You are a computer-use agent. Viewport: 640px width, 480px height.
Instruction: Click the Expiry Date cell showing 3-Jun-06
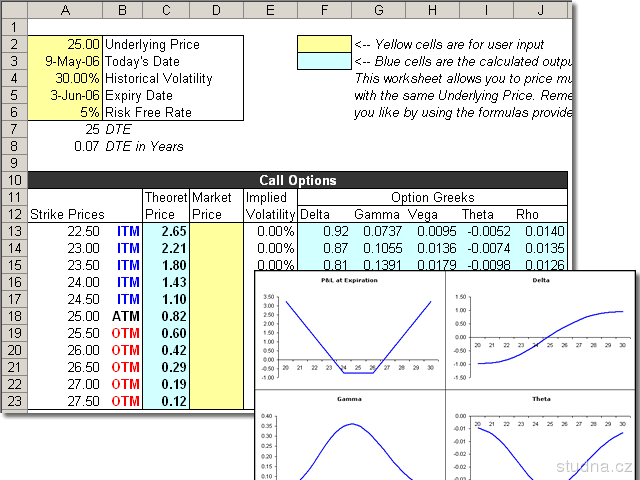tap(65, 96)
